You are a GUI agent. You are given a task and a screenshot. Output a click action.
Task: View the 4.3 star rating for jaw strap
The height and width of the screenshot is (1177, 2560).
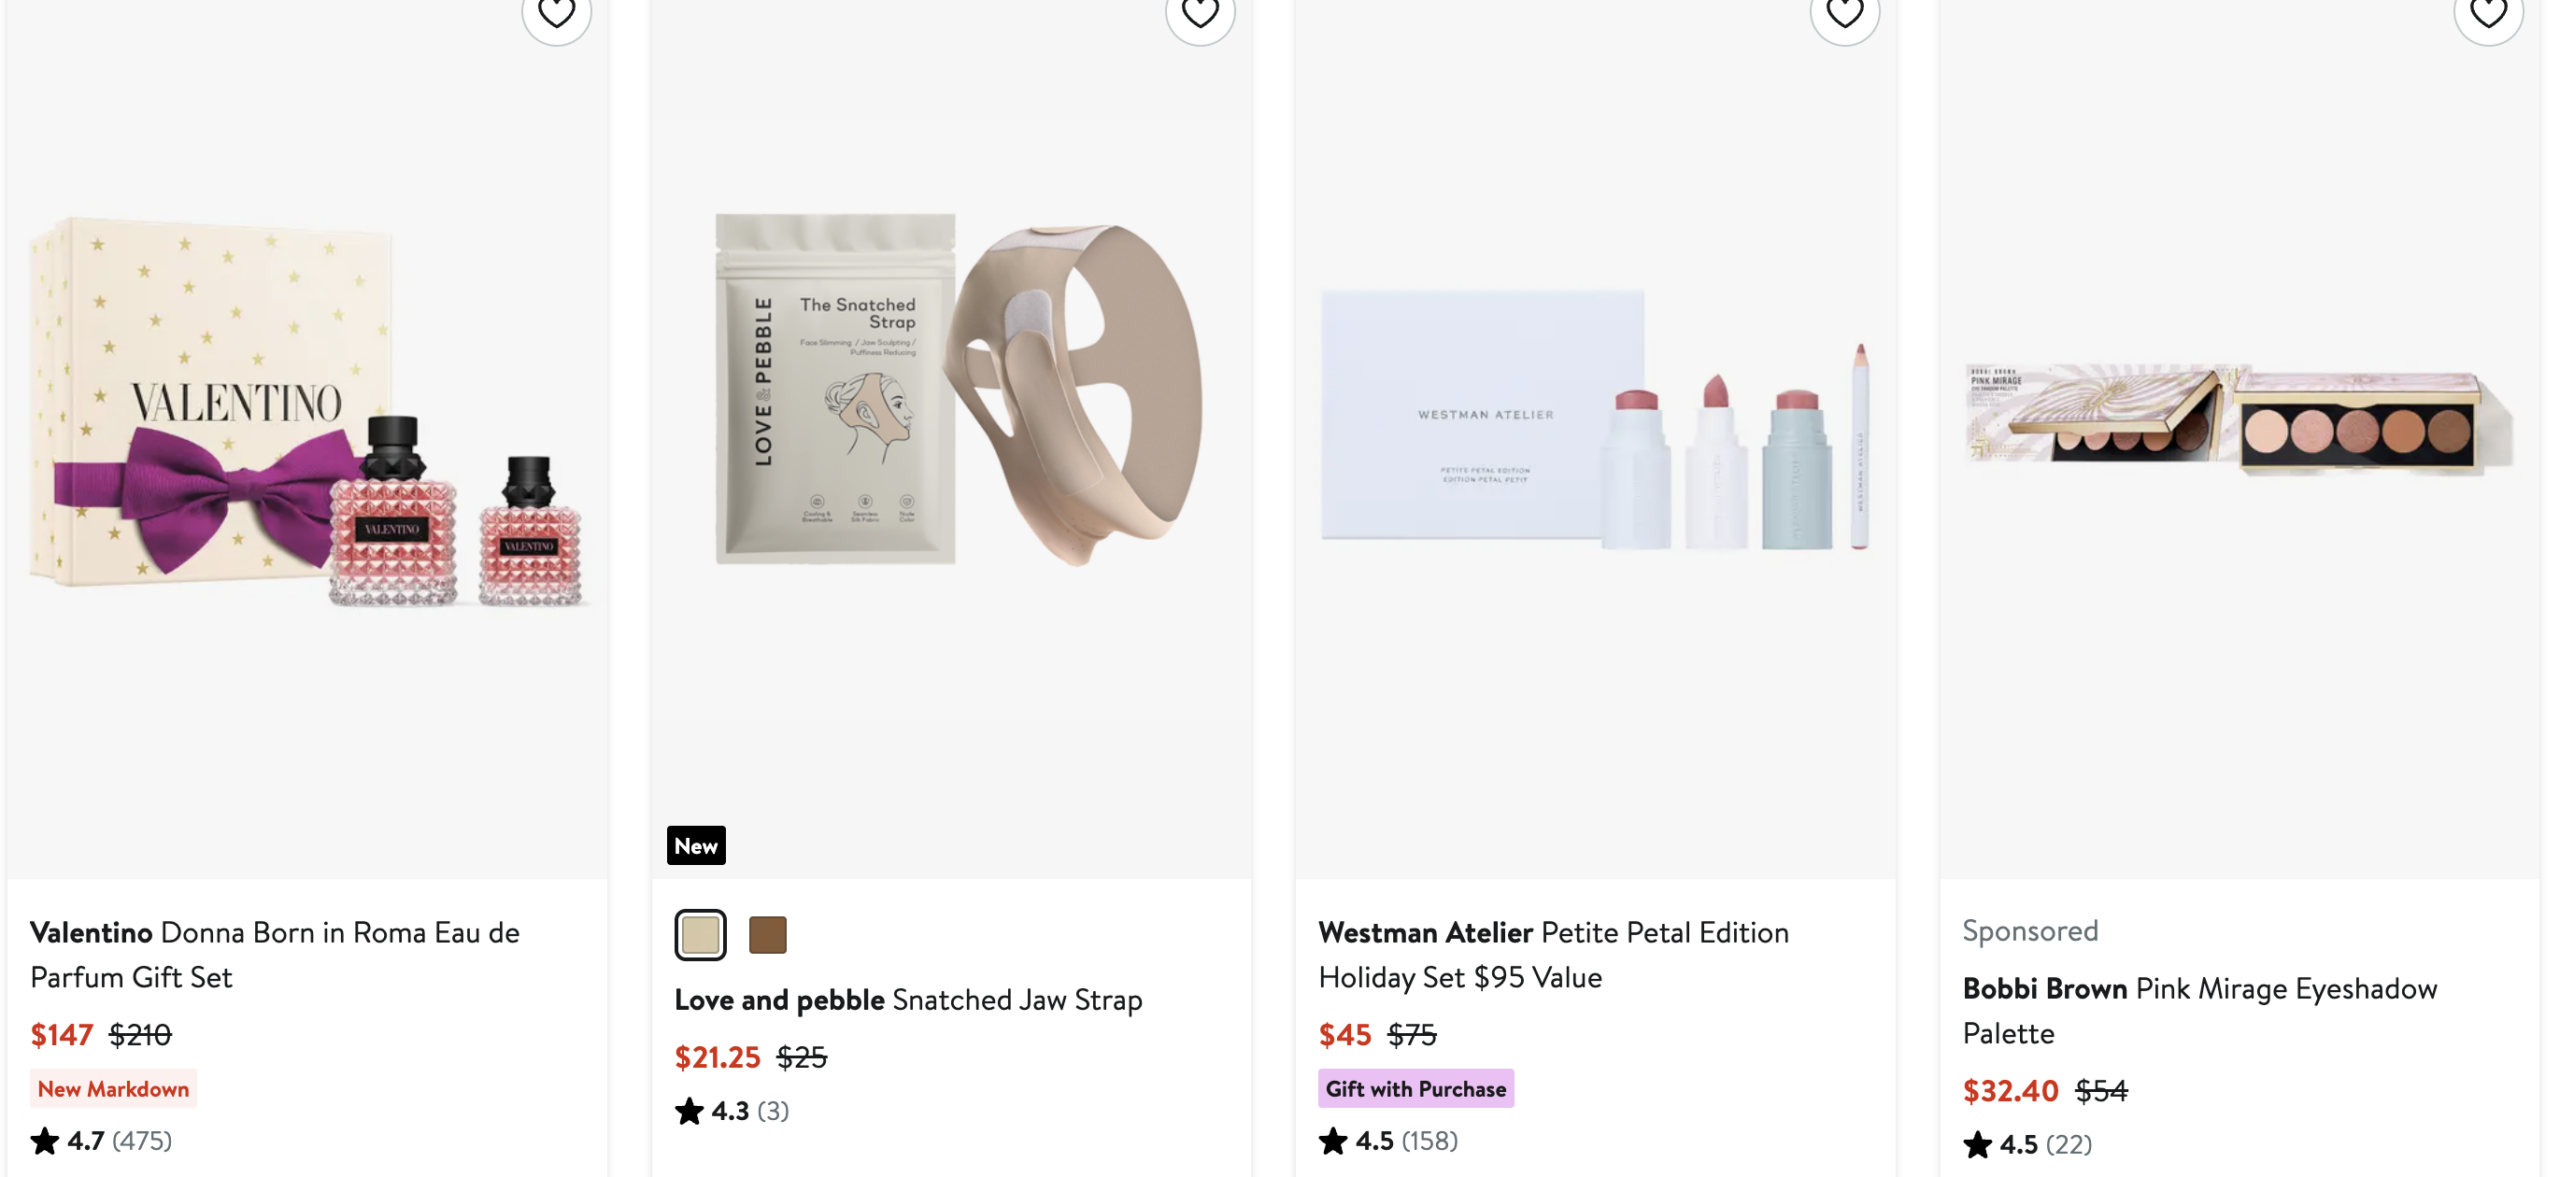pos(732,1111)
